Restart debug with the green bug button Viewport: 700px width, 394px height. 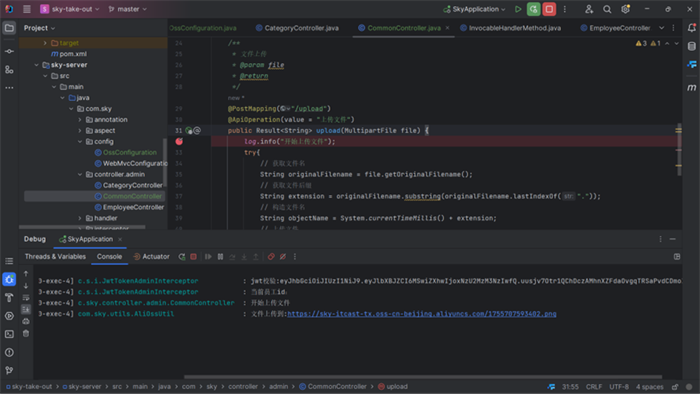tap(533, 9)
